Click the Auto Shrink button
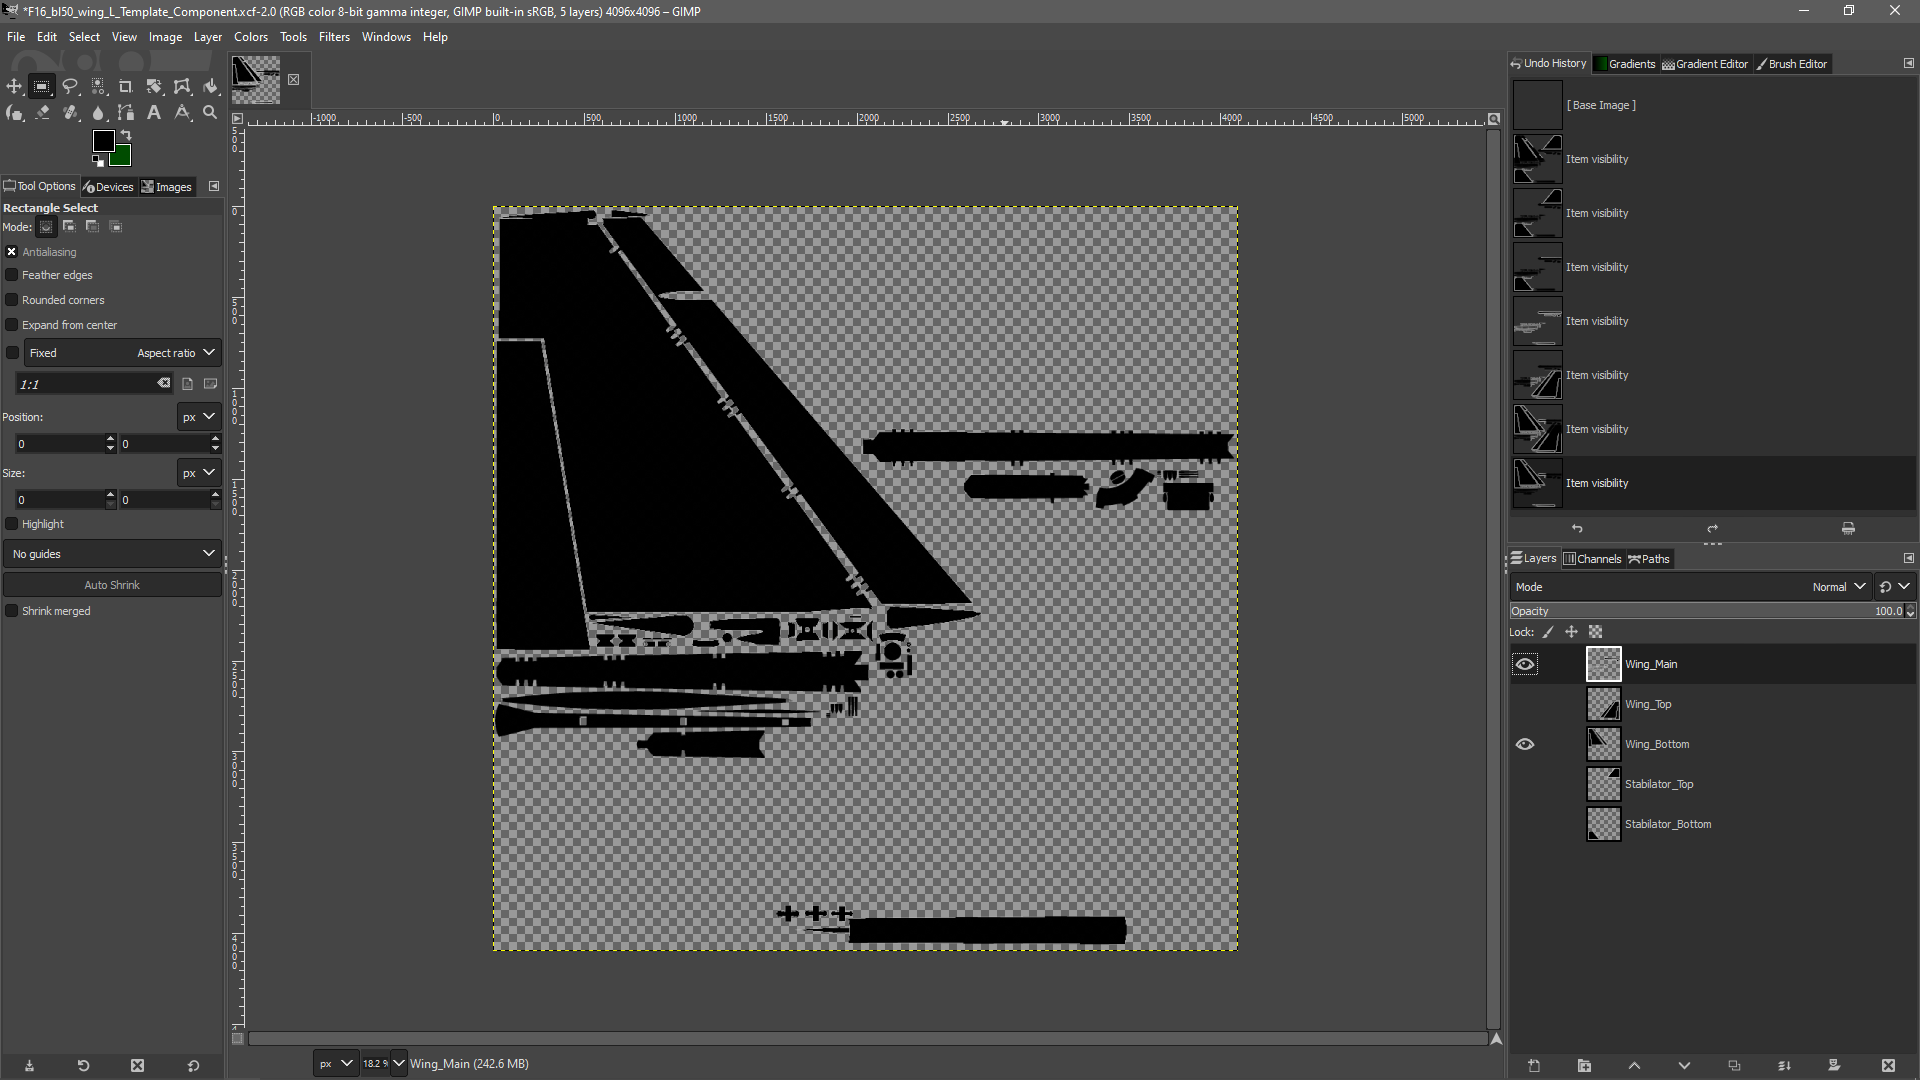Viewport: 1920px width, 1080px height. (x=112, y=585)
